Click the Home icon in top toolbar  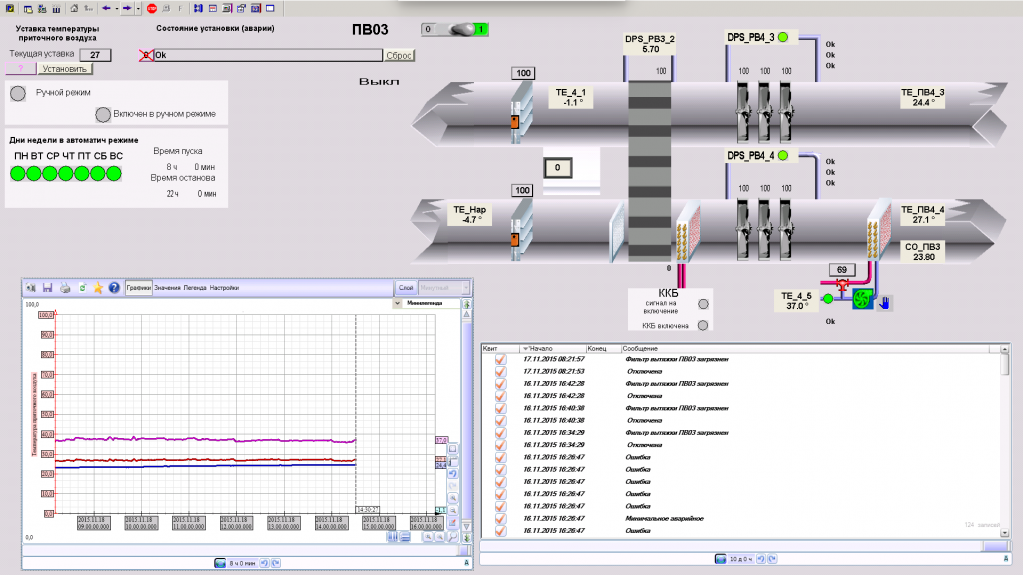(x=74, y=8)
